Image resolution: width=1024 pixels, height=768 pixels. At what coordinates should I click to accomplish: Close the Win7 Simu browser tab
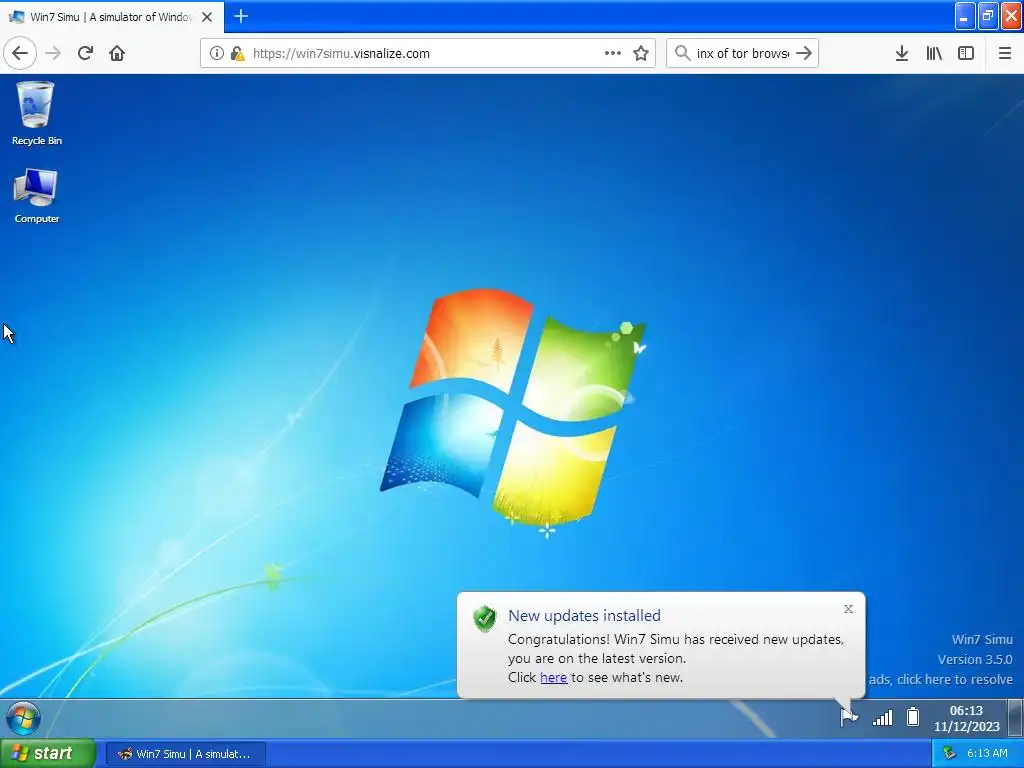tap(207, 17)
